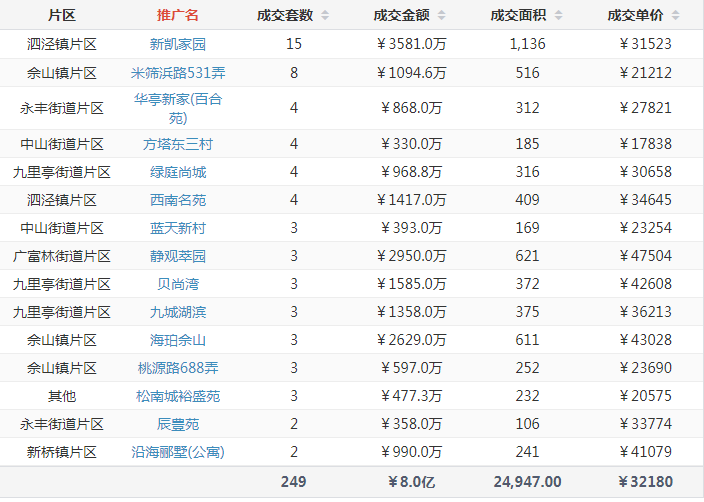Click the unit price ￥41079
704x502 pixels.
tap(645, 452)
